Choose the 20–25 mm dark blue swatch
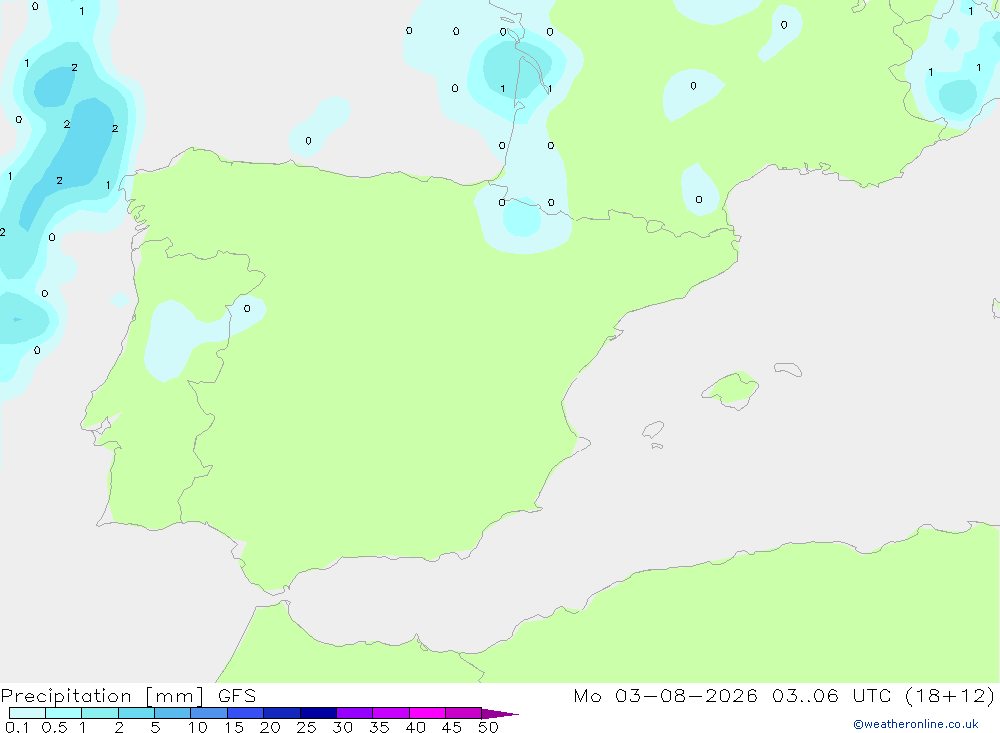 [282, 713]
